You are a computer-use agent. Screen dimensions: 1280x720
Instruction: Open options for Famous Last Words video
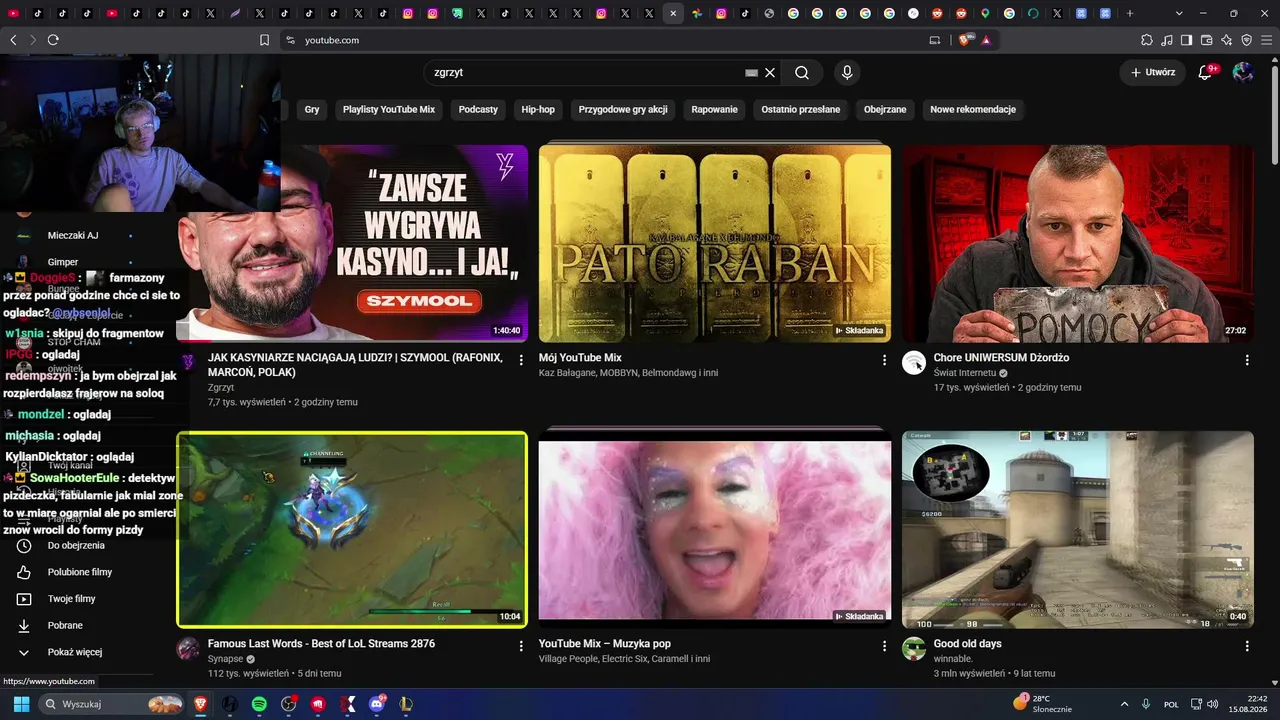click(x=521, y=646)
